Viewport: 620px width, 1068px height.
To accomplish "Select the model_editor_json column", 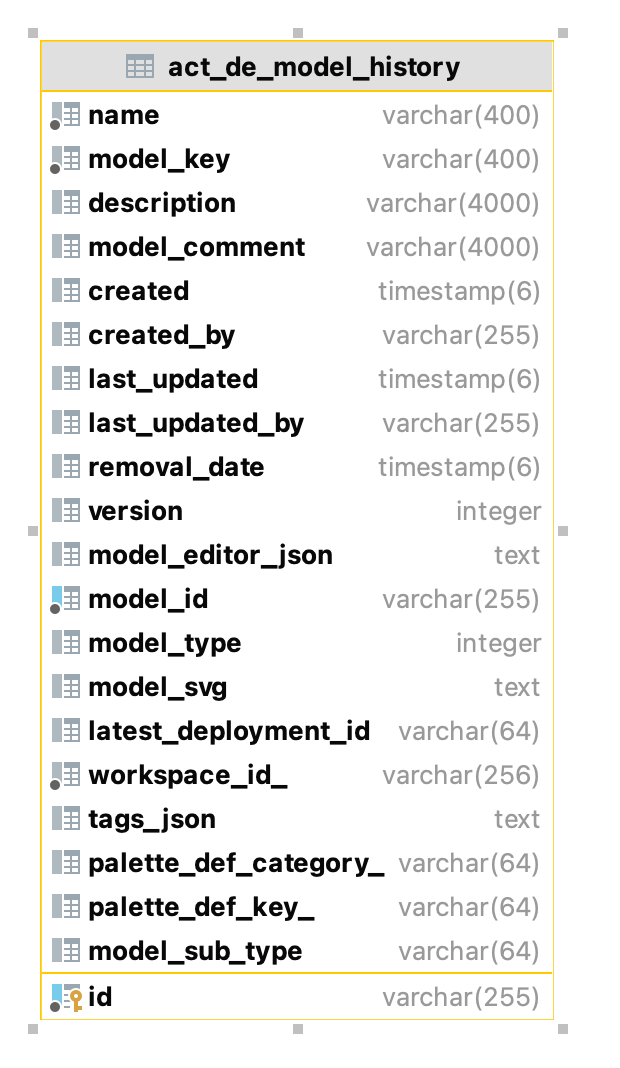I will point(210,556).
